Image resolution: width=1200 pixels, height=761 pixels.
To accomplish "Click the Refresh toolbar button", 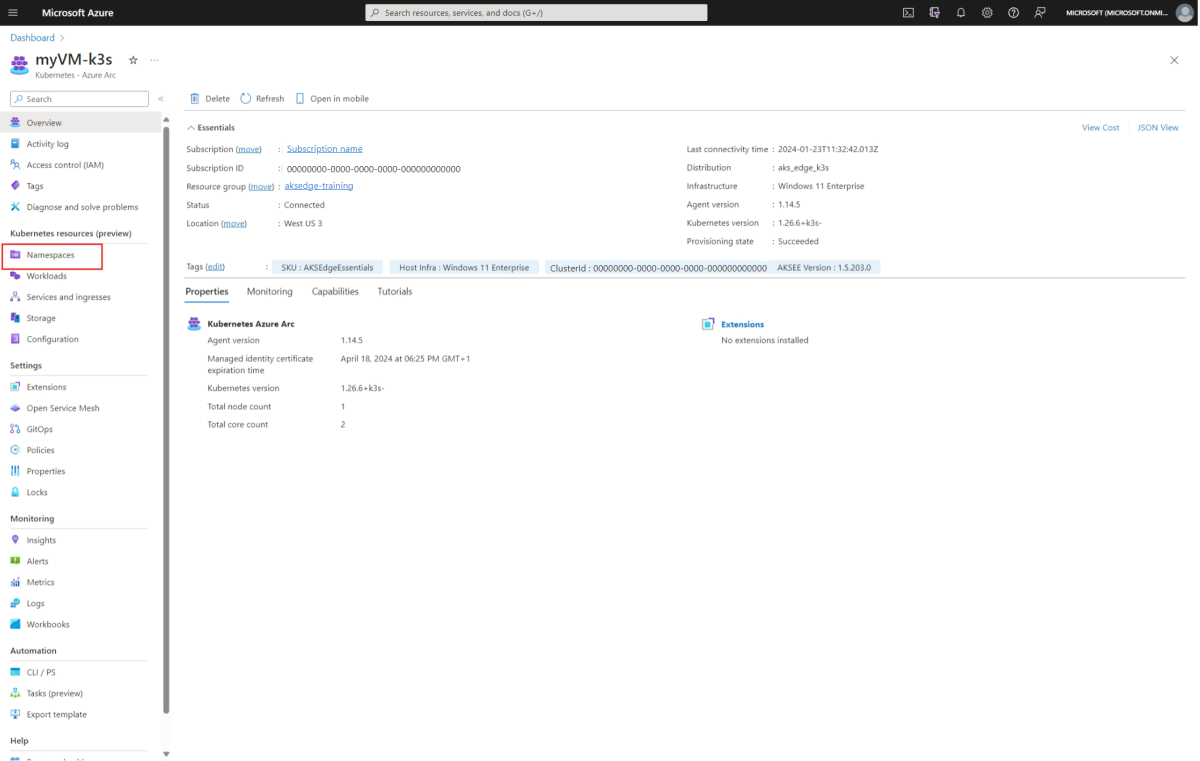I will pyautogui.click(x=263, y=99).
